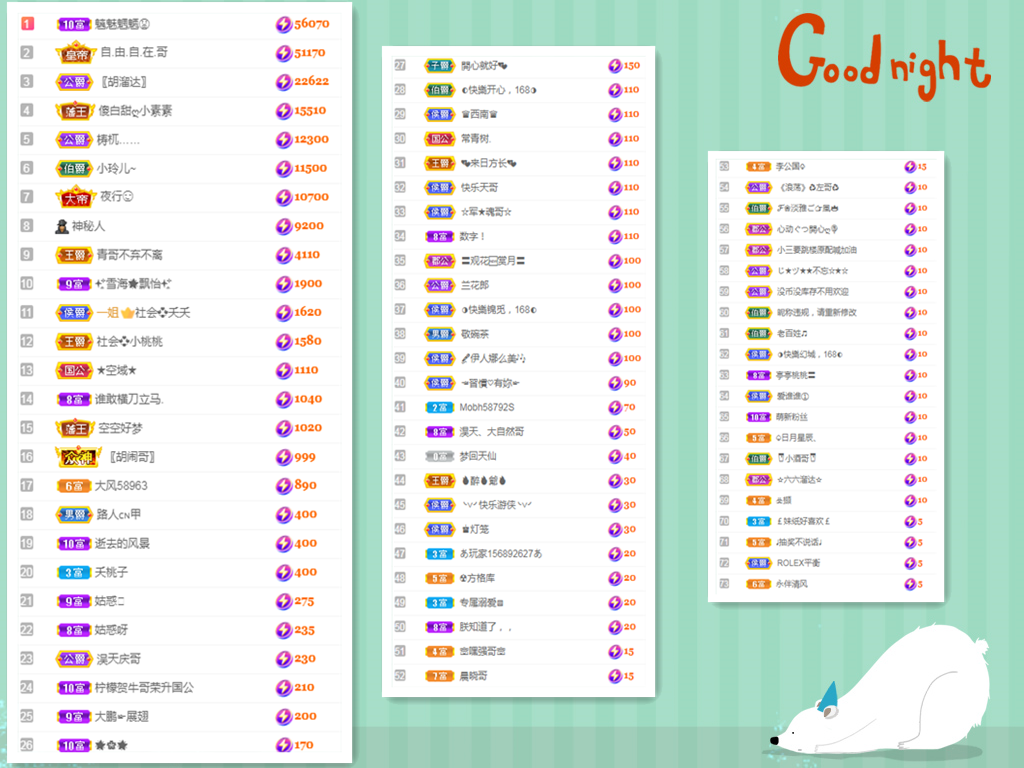The width and height of the screenshot is (1024, 768).
Task: Click the player name 社会小桃桃
Action: click(130, 342)
